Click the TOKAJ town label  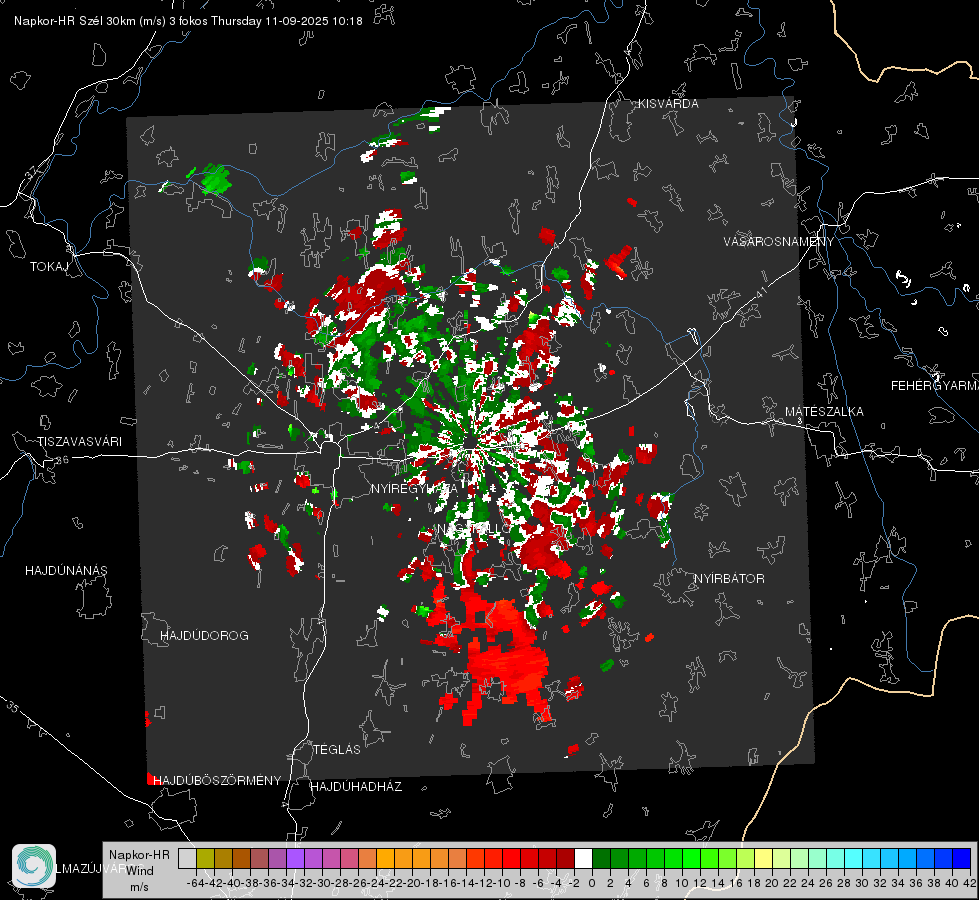pos(49,267)
